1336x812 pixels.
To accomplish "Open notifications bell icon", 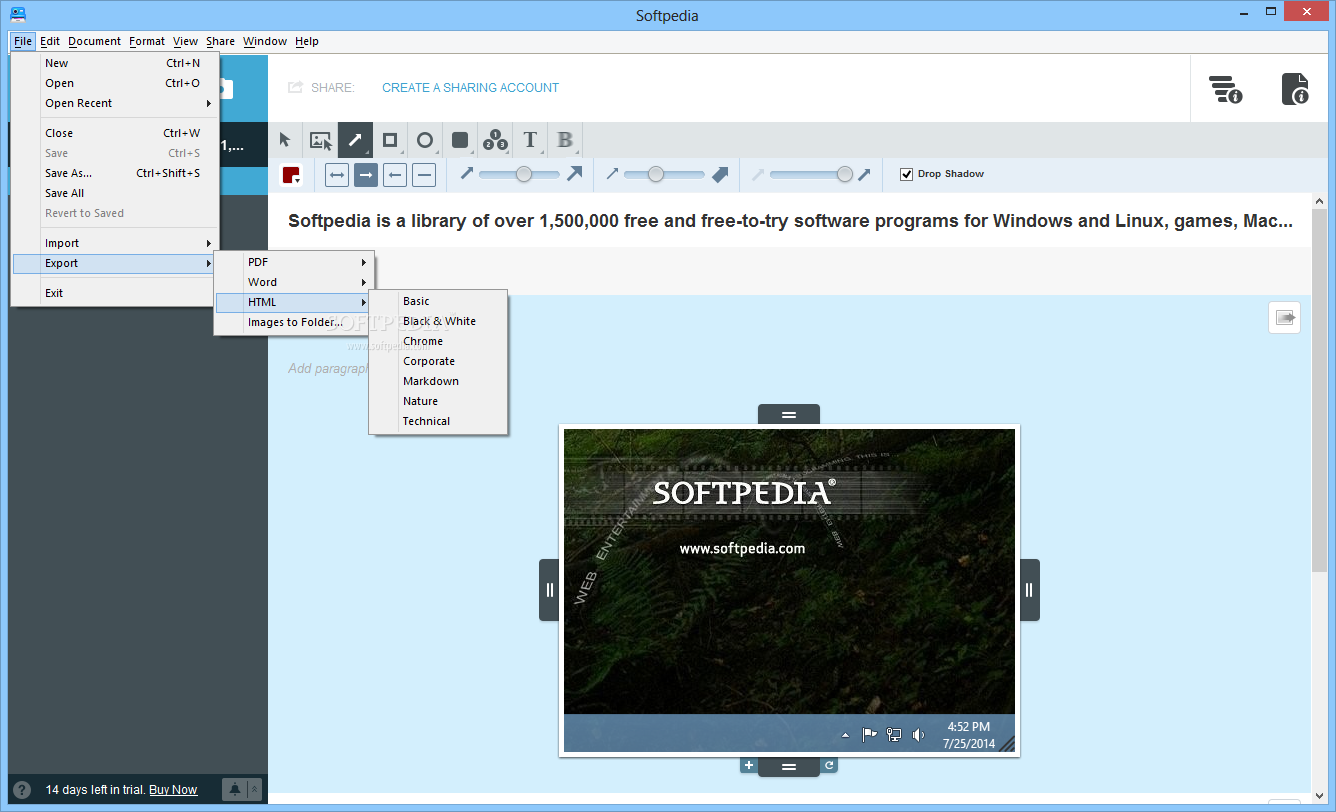I will click(x=234, y=789).
